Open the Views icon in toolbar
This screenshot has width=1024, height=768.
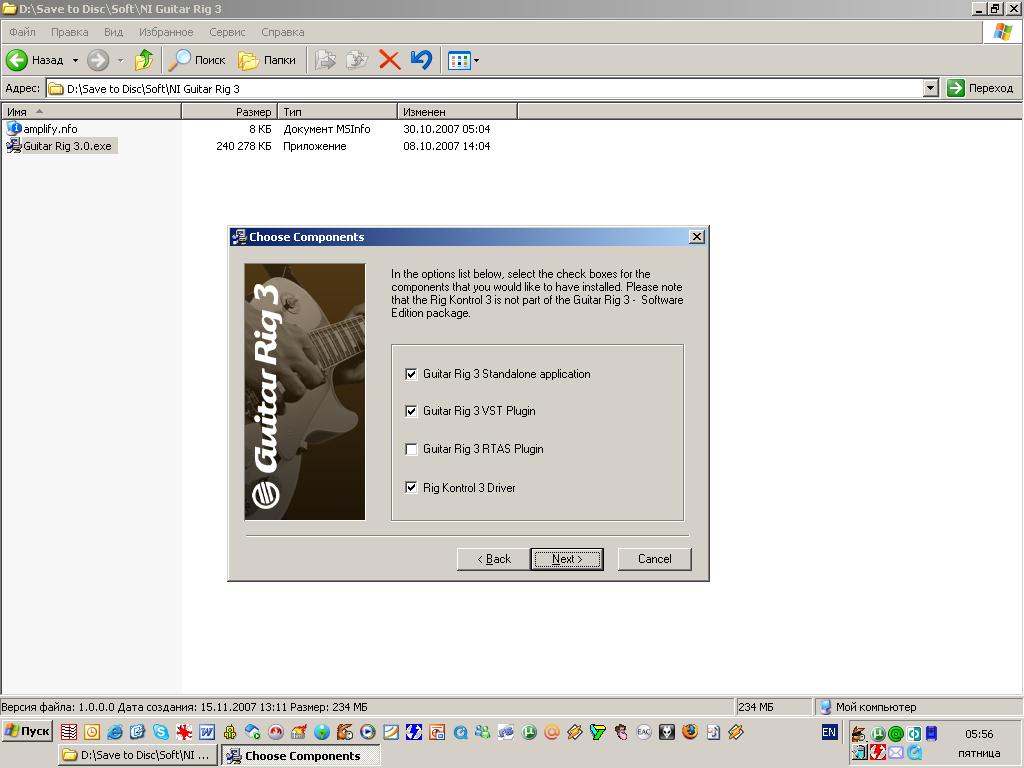459,61
